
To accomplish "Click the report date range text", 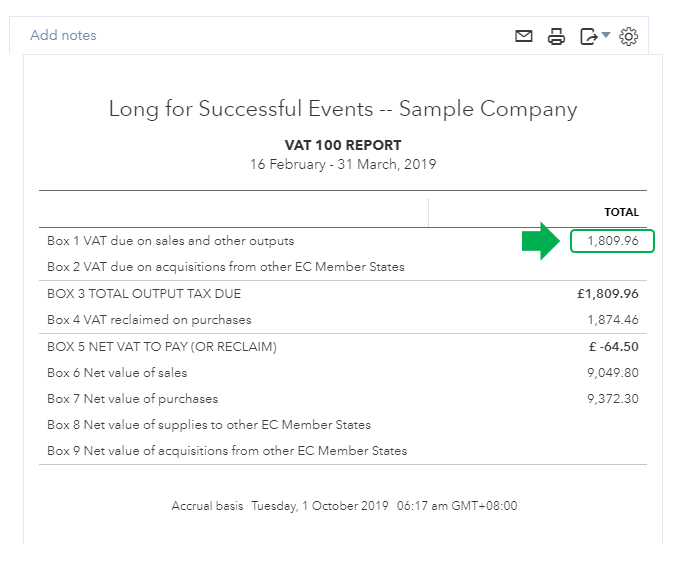I will (x=343, y=164).
